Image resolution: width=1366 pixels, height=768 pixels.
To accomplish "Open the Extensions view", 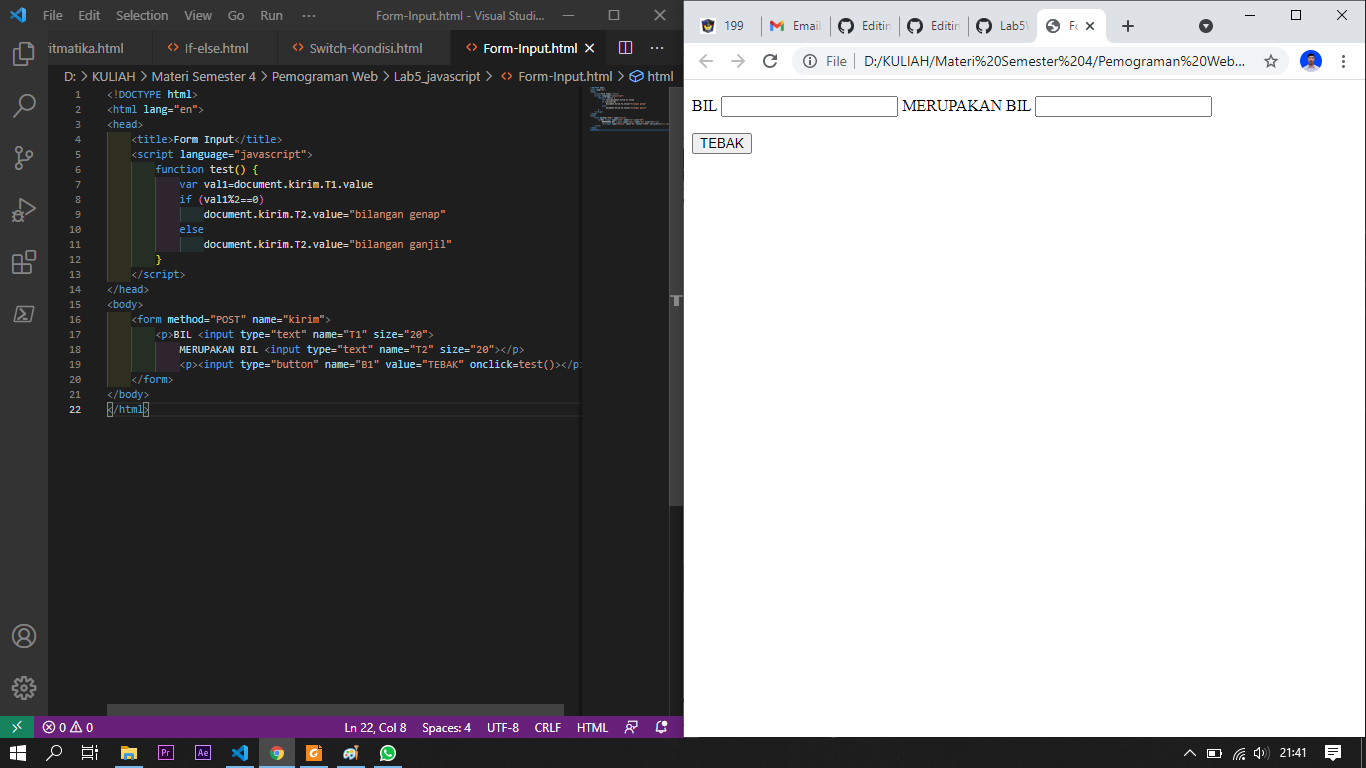I will tap(24, 262).
